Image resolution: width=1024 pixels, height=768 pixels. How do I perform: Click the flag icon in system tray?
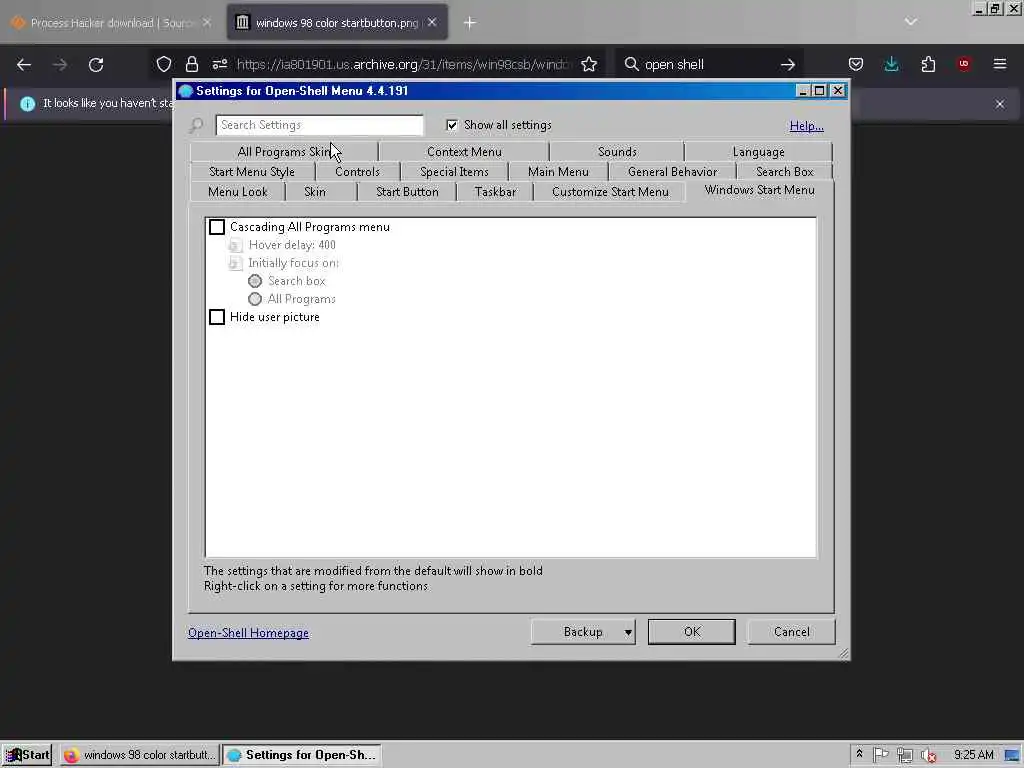[880, 754]
